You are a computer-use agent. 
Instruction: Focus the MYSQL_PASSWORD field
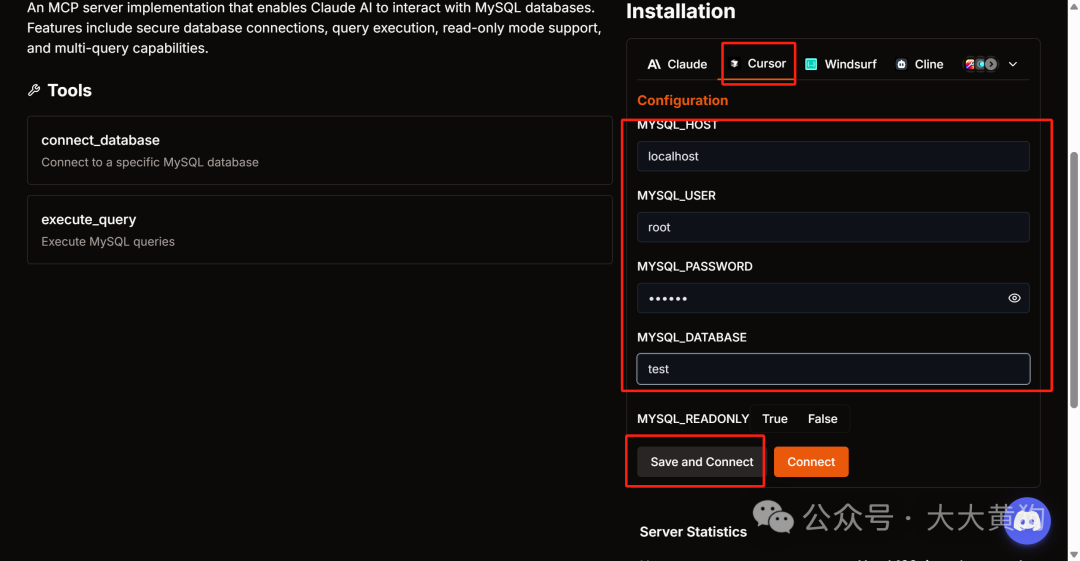point(833,298)
